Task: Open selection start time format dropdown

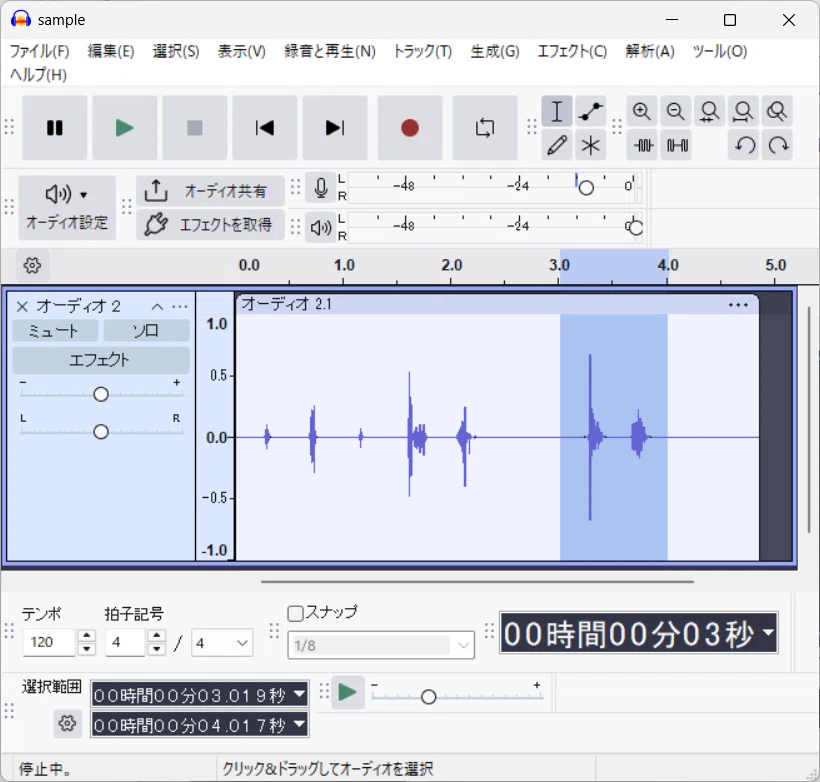Action: [x=299, y=694]
